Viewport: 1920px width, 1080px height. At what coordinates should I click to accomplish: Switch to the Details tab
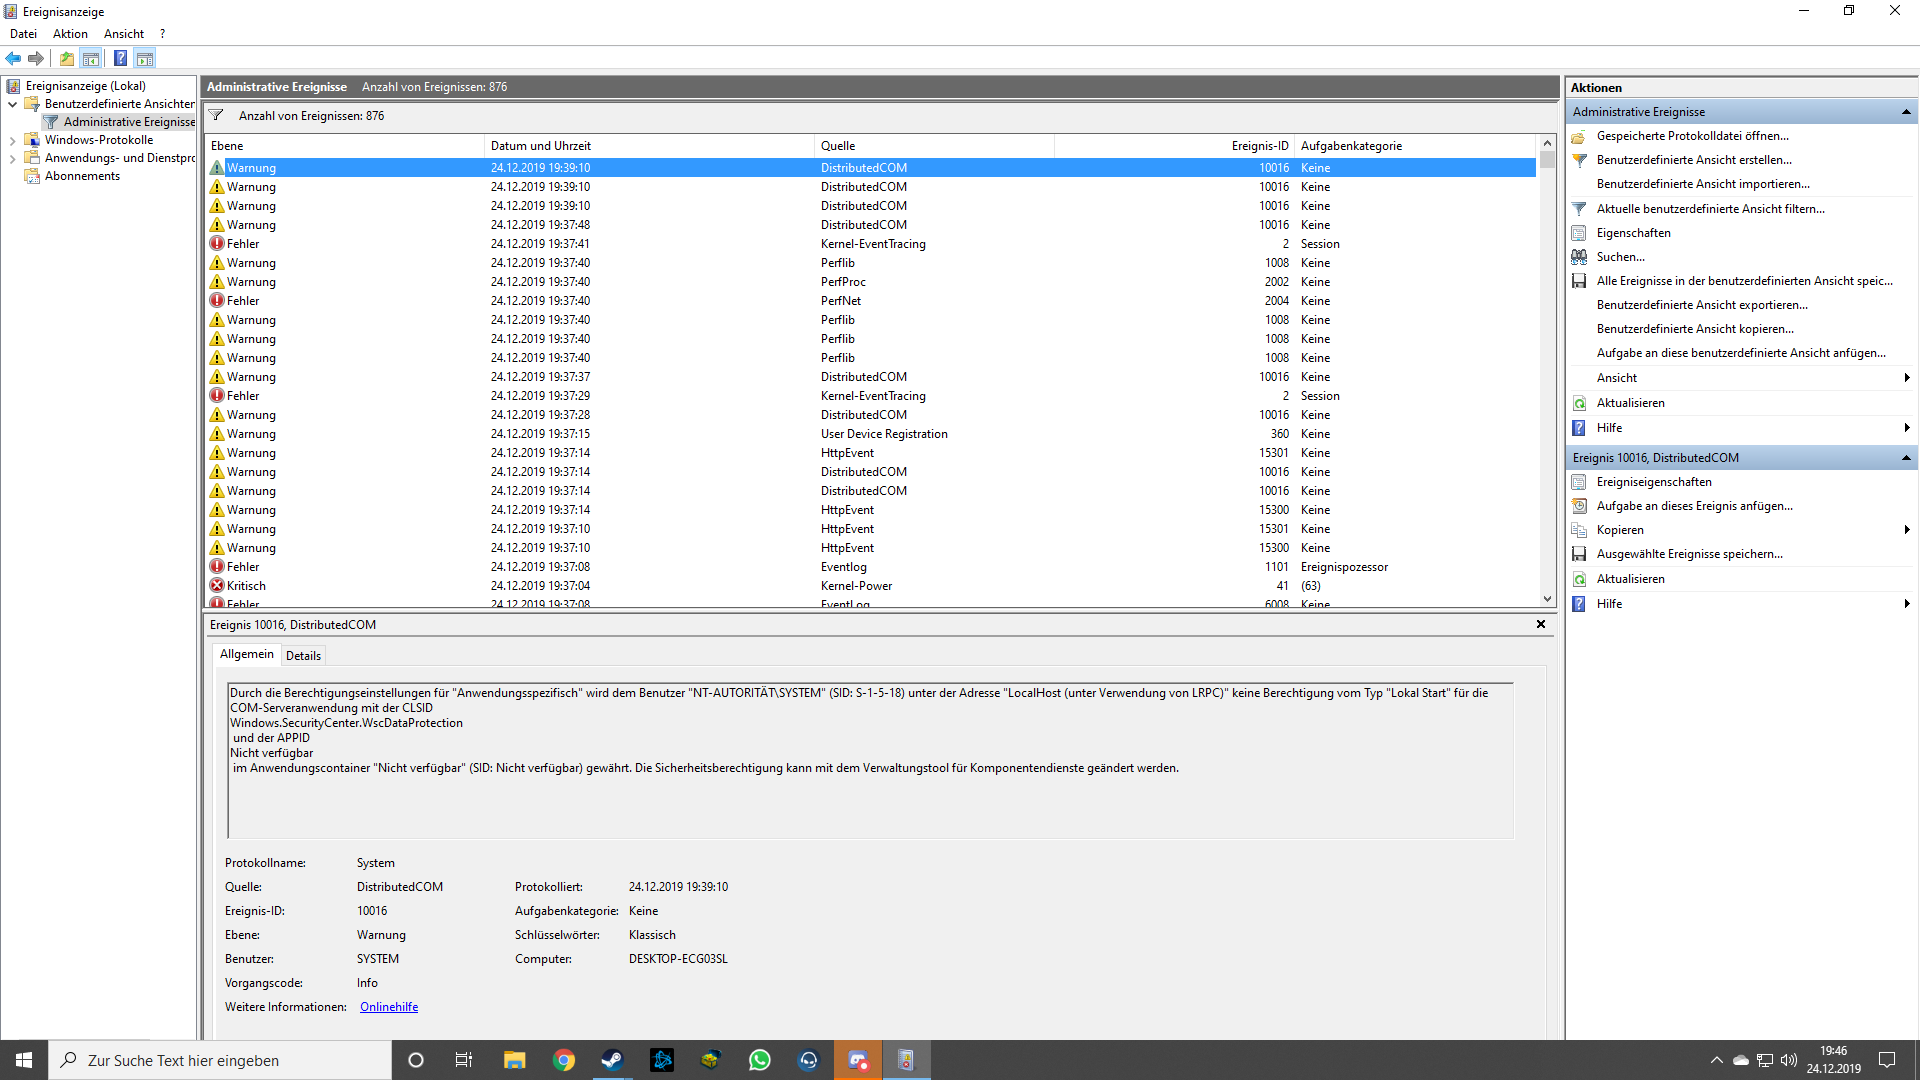[303, 656]
